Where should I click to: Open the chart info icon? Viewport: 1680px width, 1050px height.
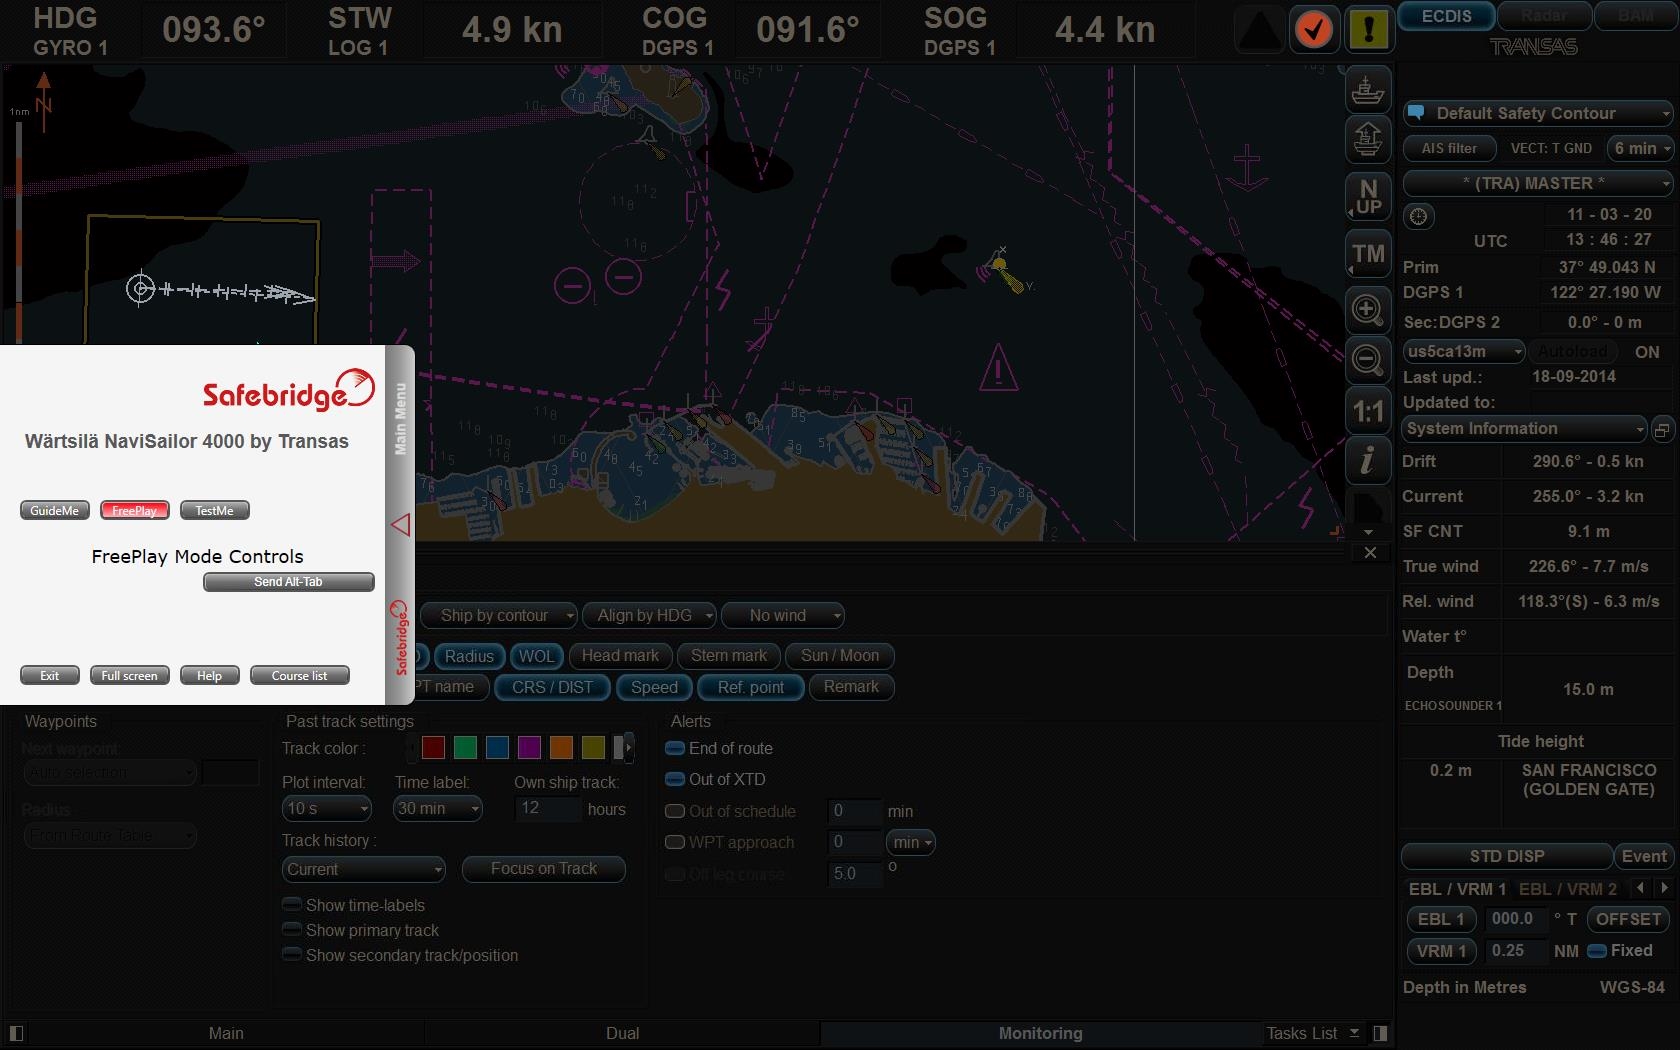[1367, 460]
